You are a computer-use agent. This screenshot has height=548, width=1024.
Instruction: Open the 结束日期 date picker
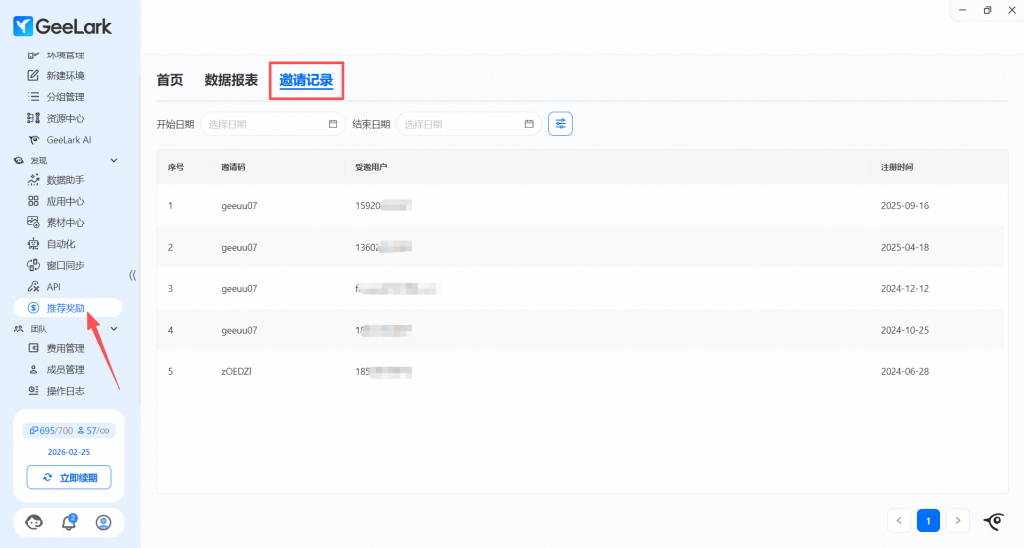tap(469, 124)
